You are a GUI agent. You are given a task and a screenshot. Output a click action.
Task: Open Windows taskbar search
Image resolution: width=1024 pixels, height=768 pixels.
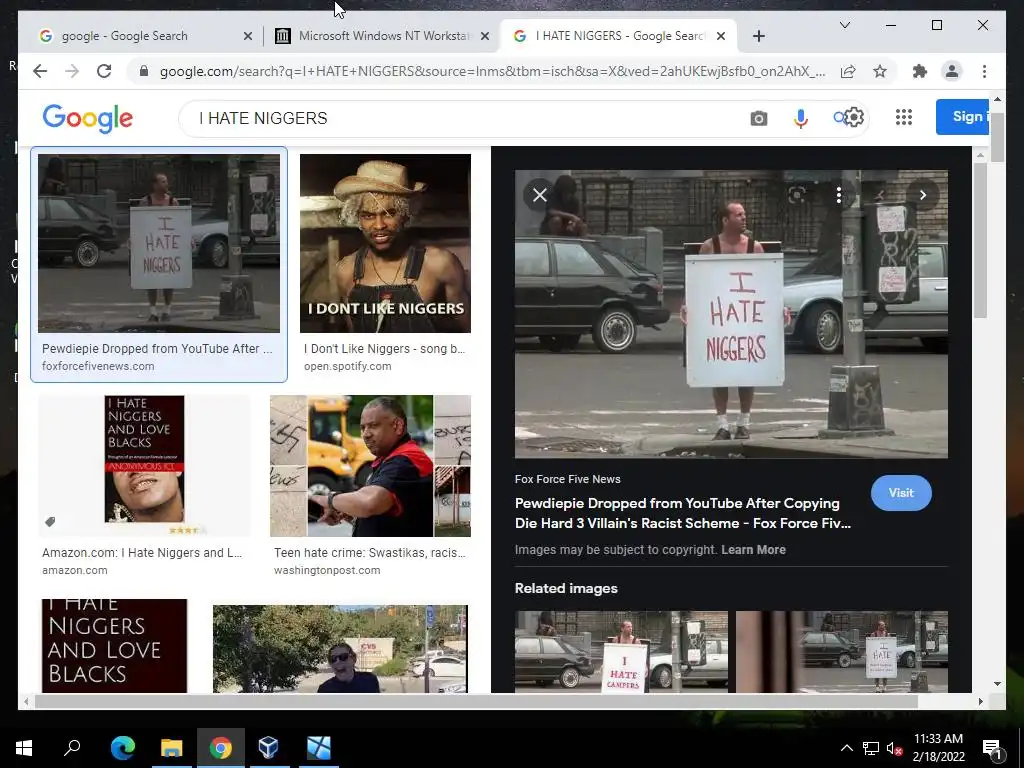(x=72, y=748)
